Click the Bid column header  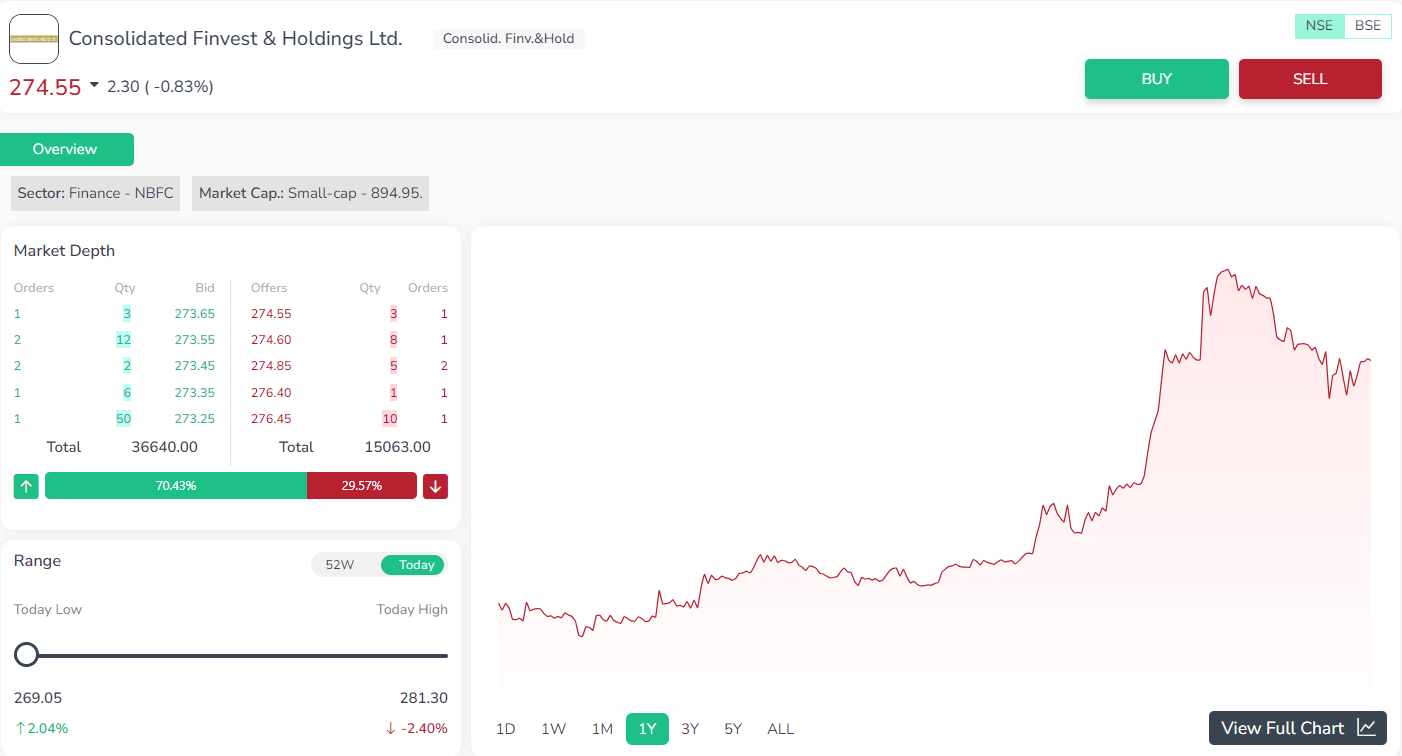205,288
